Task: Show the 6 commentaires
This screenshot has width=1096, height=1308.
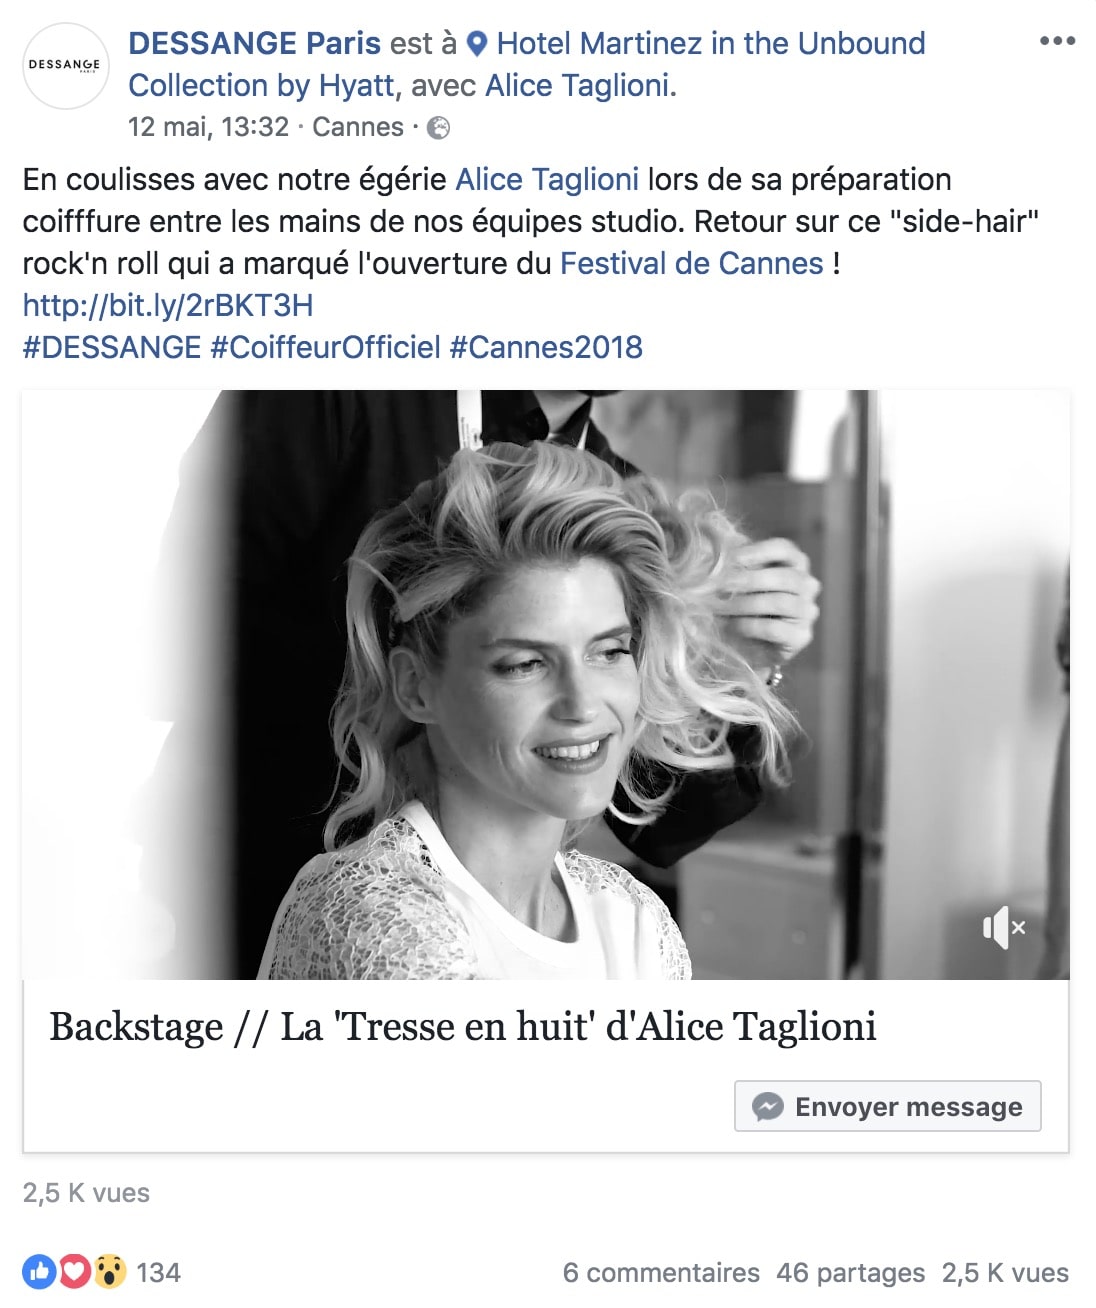Action: [x=661, y=1273]
